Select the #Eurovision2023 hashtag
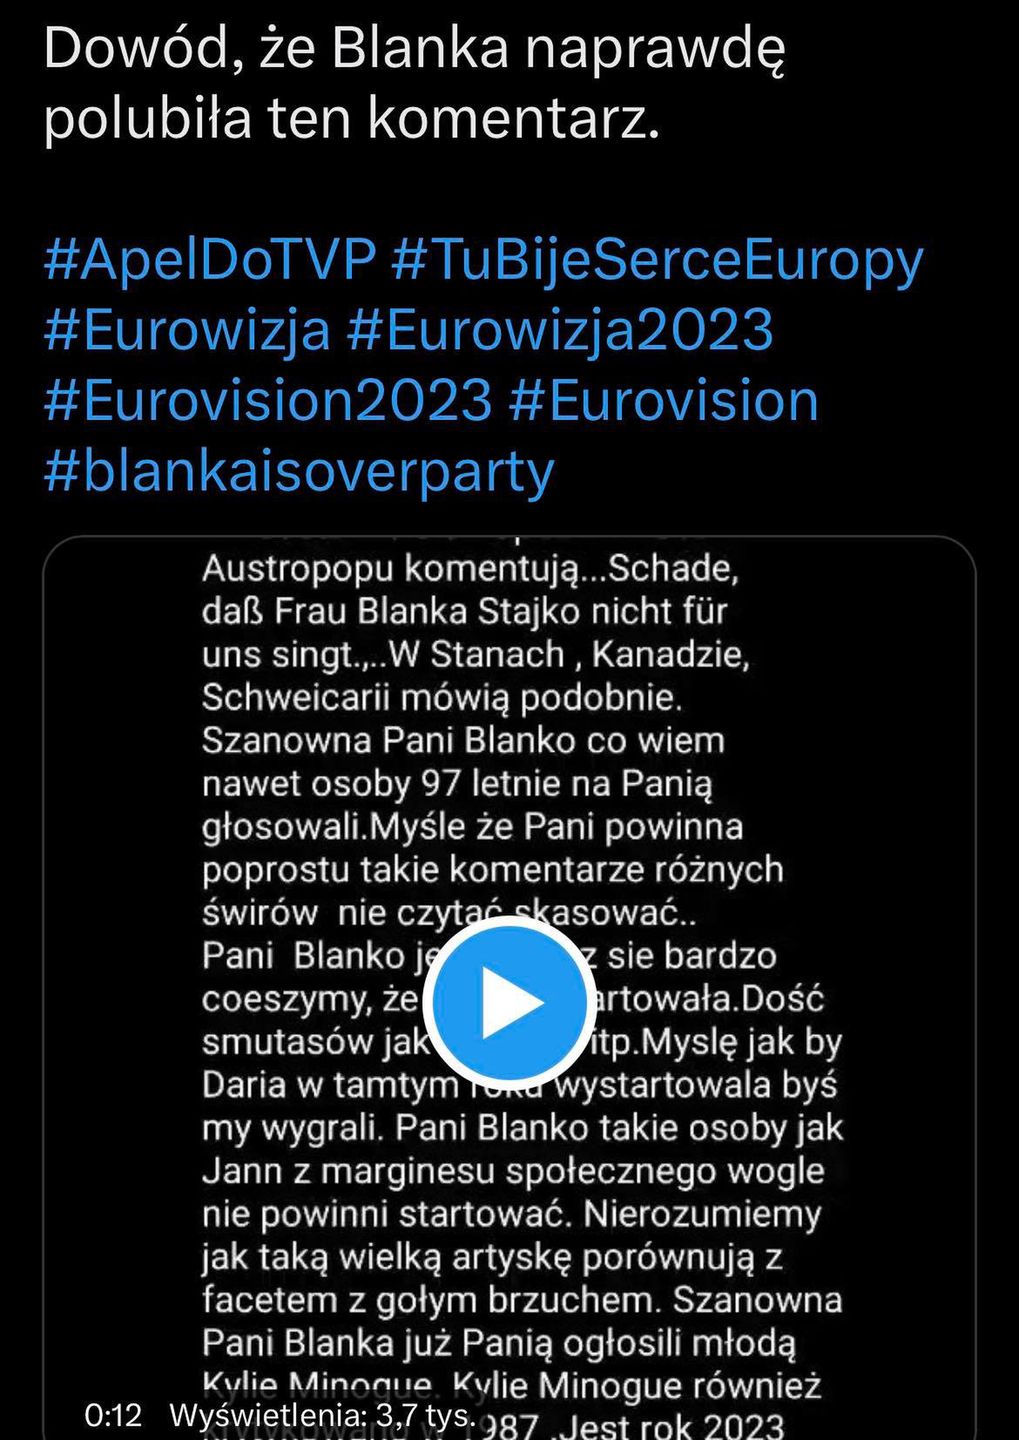The width and height of the screenshot is (1019, 1440). [268, 401]
